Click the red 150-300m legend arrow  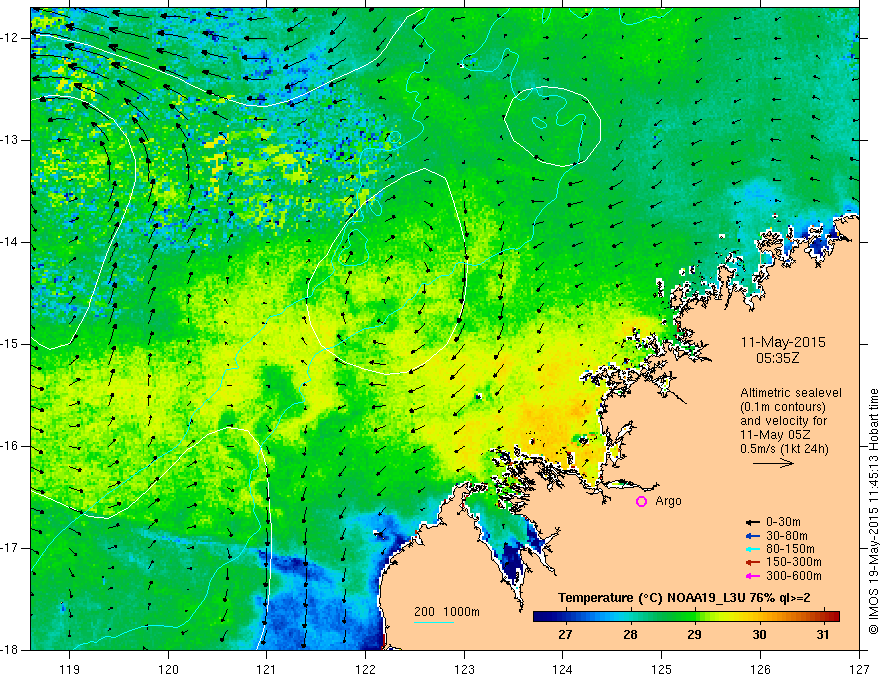point(753,563)
